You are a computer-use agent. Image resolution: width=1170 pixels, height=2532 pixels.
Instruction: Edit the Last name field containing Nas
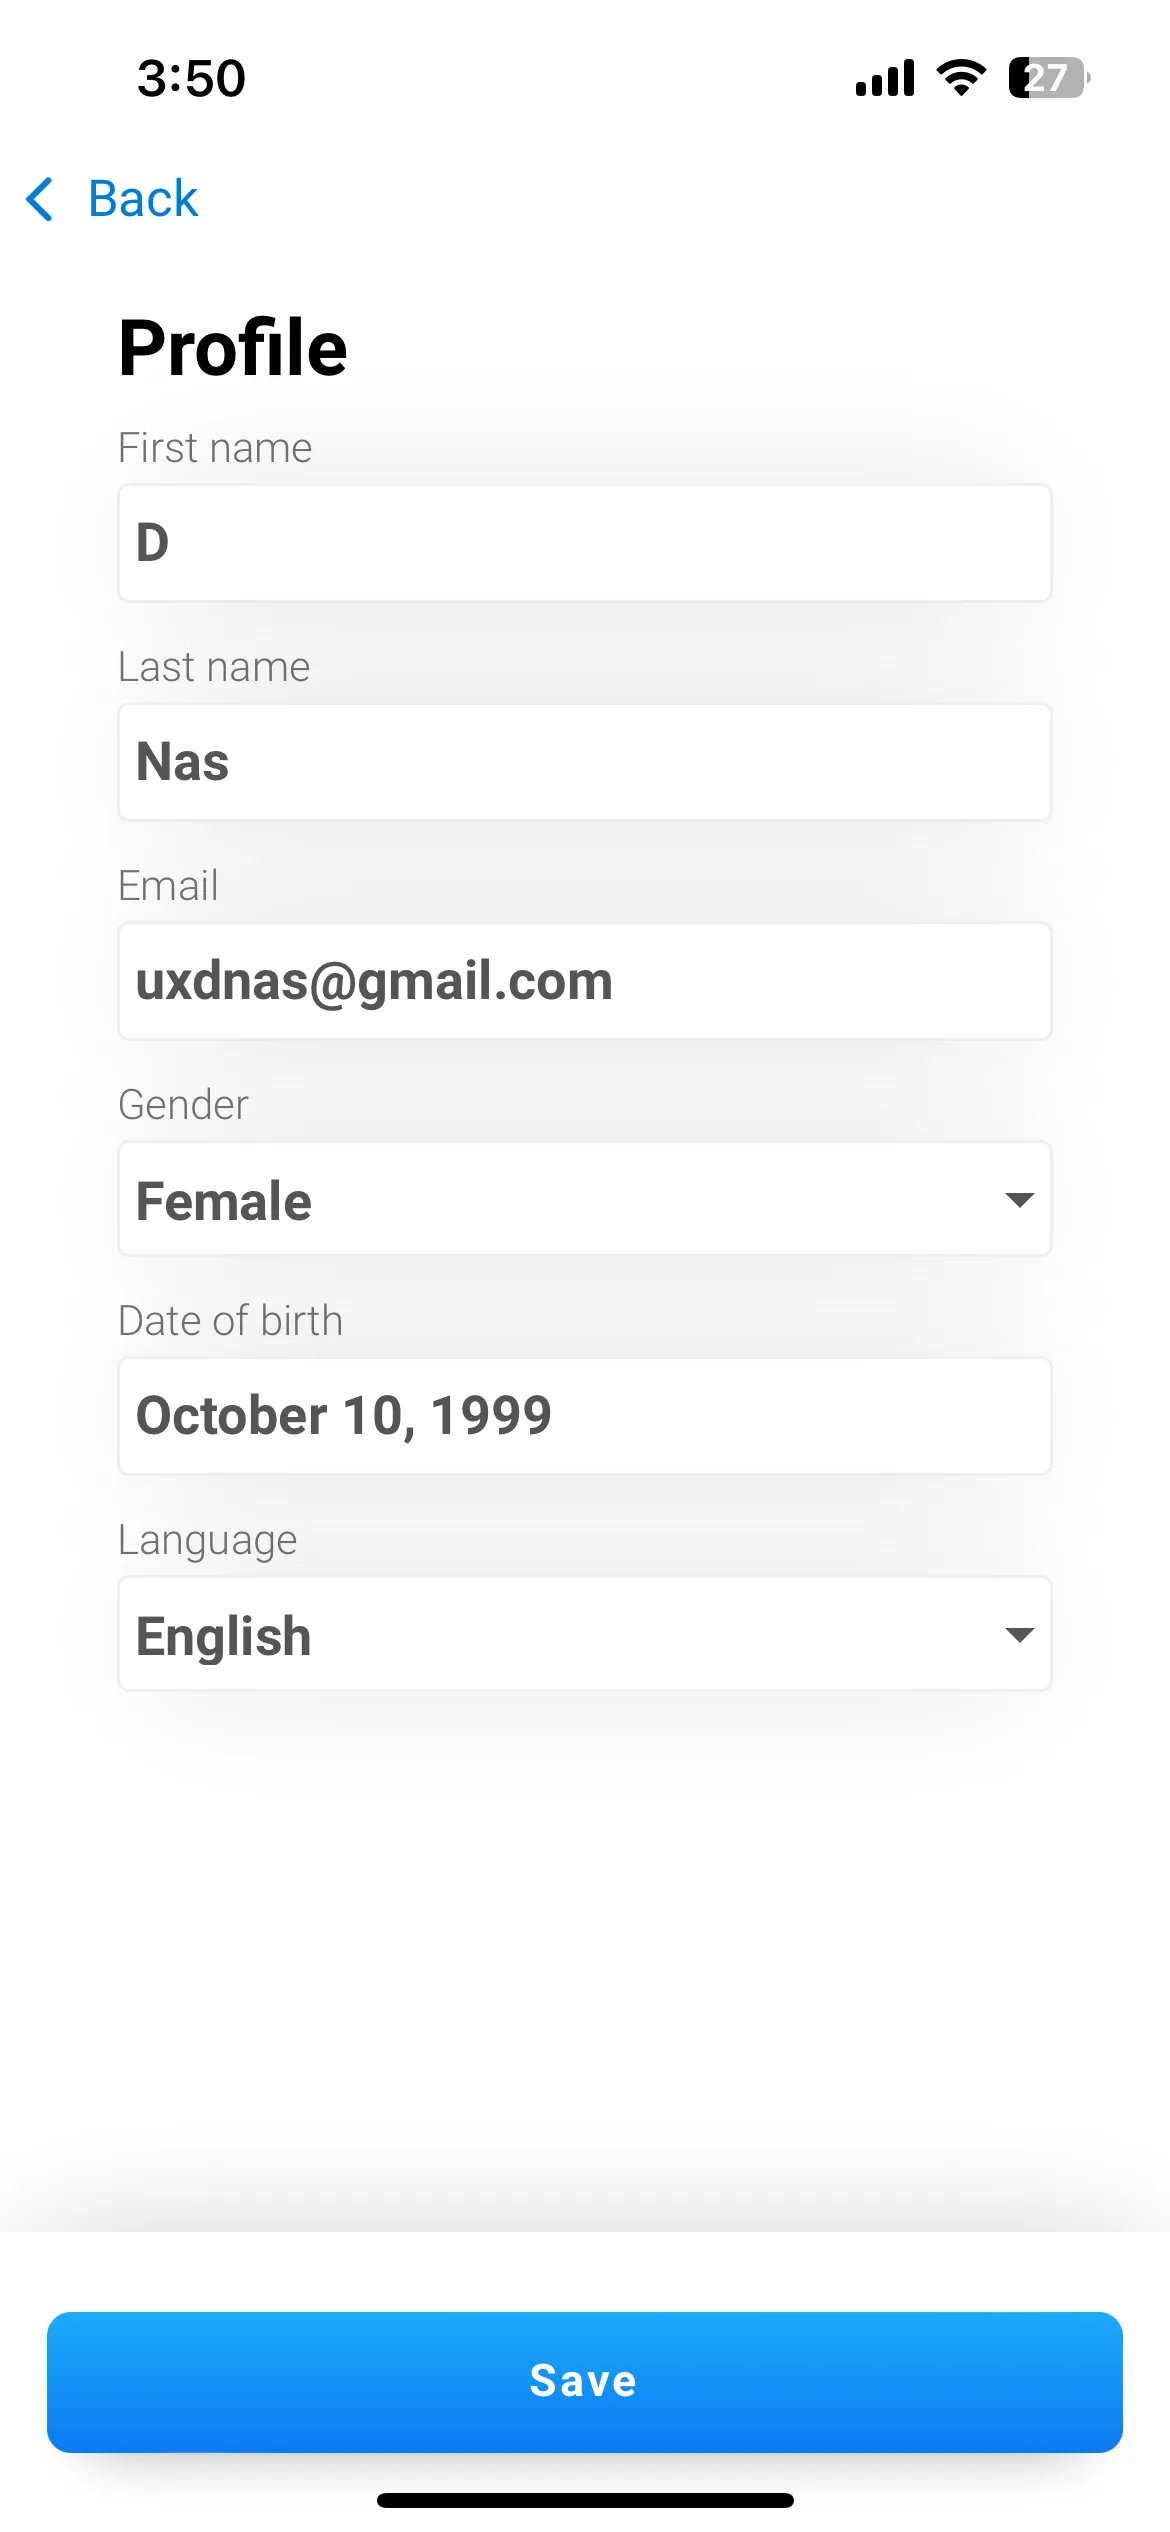585,762
